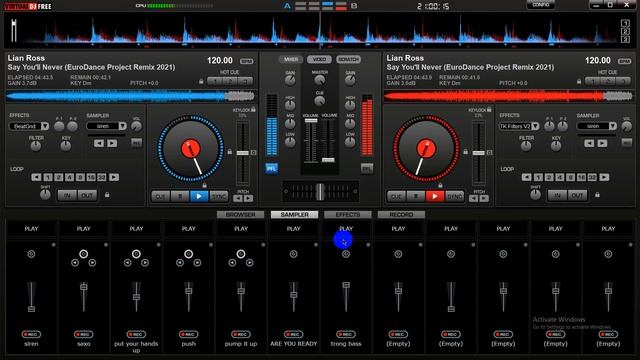Screen dimensions: 640x360
Task: Select waveform zoom level 3
Action: (x=625, y=40)
